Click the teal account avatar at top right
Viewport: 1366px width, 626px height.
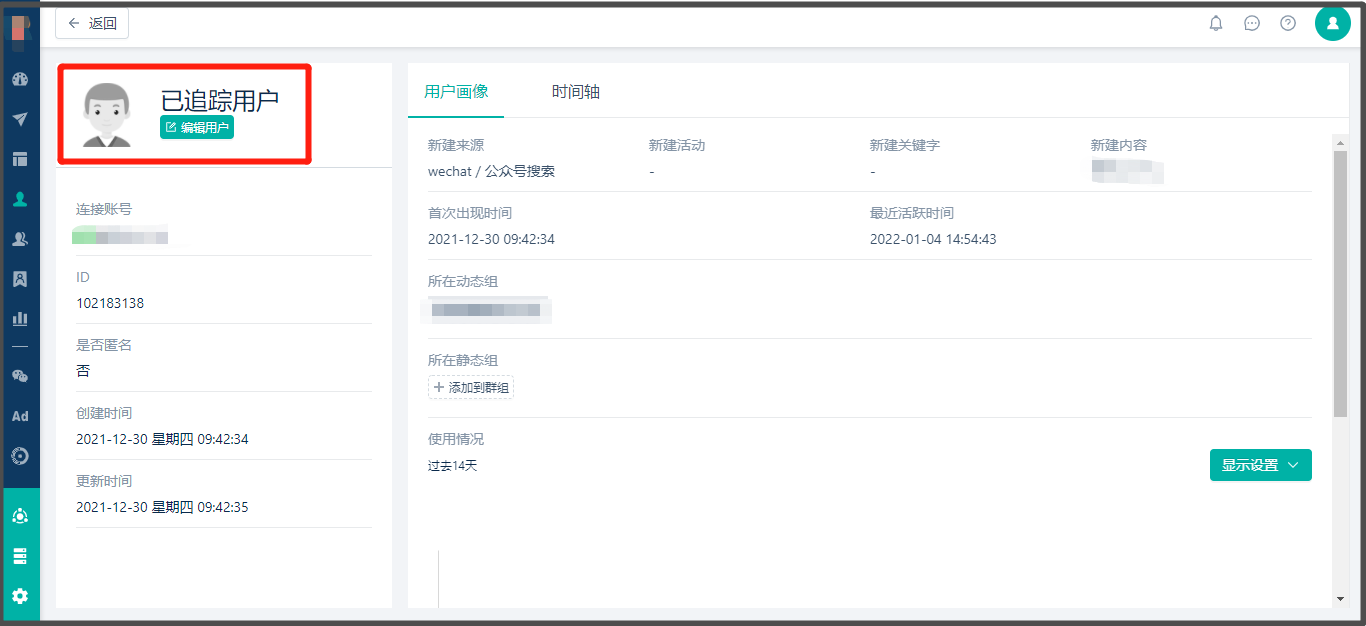[x=1332, y=23]
